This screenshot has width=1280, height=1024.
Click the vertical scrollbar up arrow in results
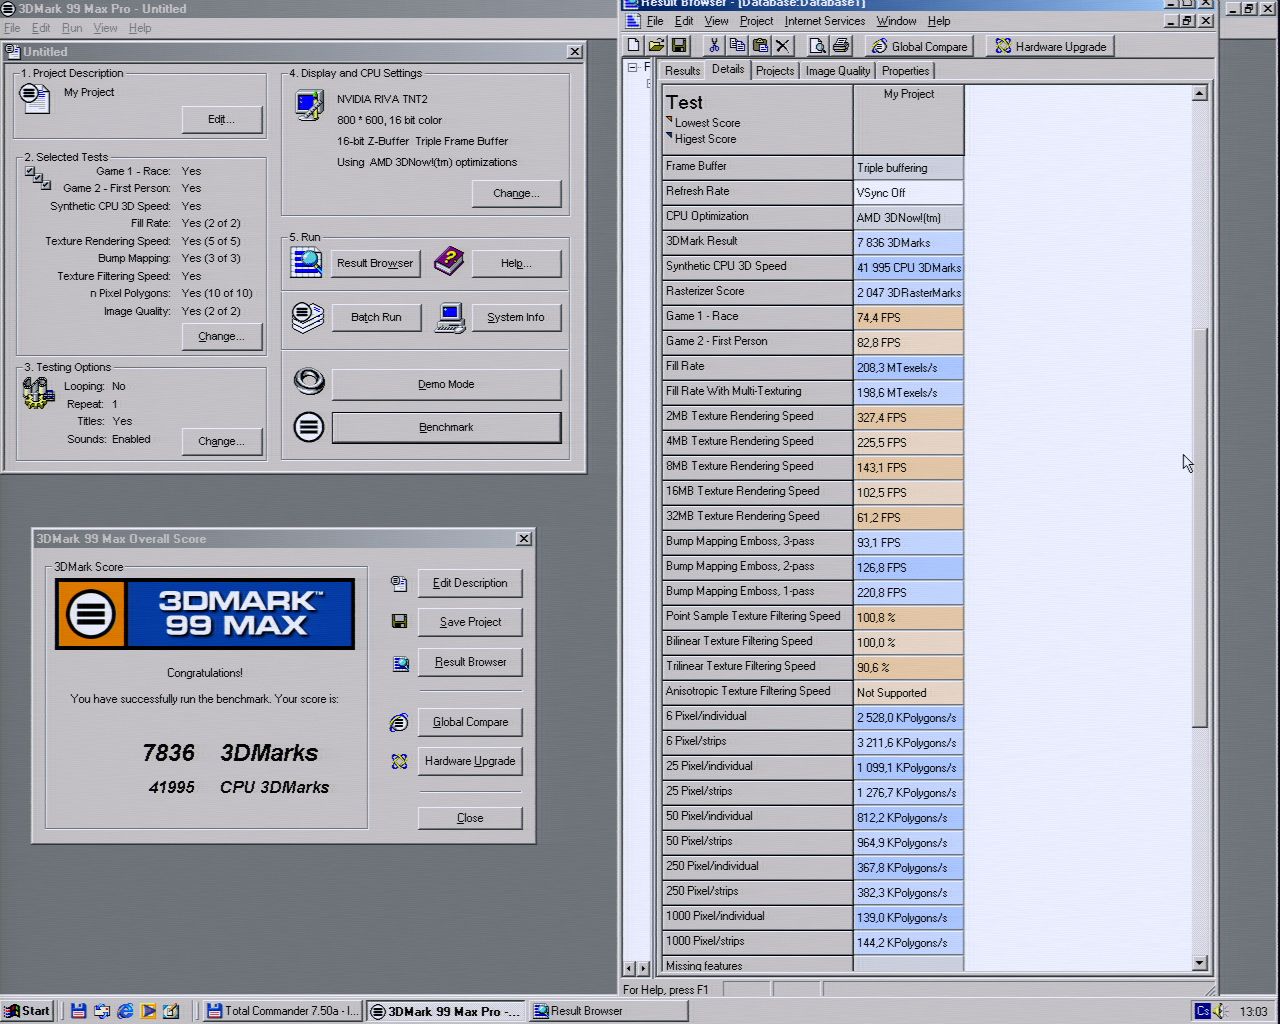point(1200,93)
